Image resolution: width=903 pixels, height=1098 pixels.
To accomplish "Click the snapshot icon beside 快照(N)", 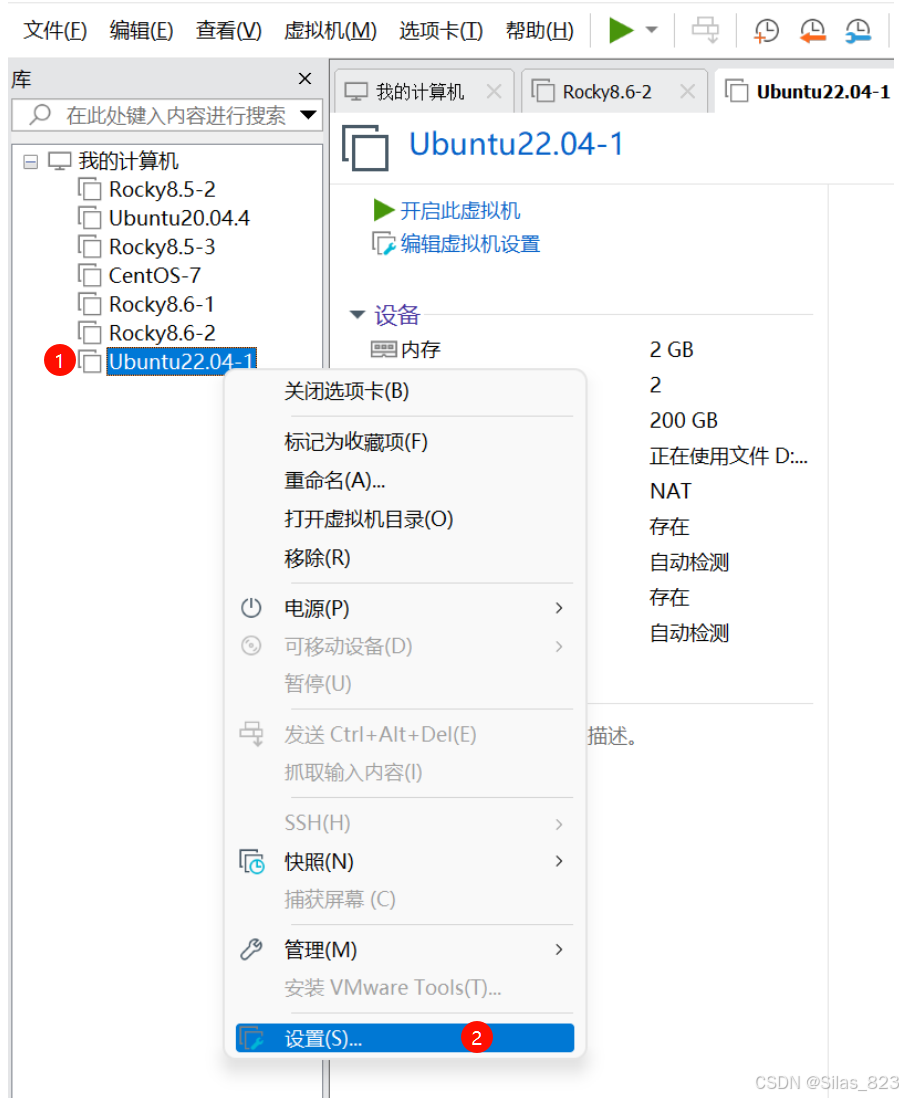I will click(x=252, y=861).
